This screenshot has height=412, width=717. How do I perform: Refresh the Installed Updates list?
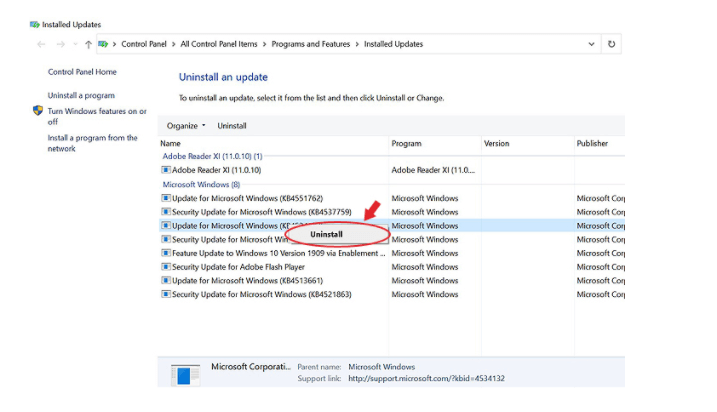(x=611, y=44)
